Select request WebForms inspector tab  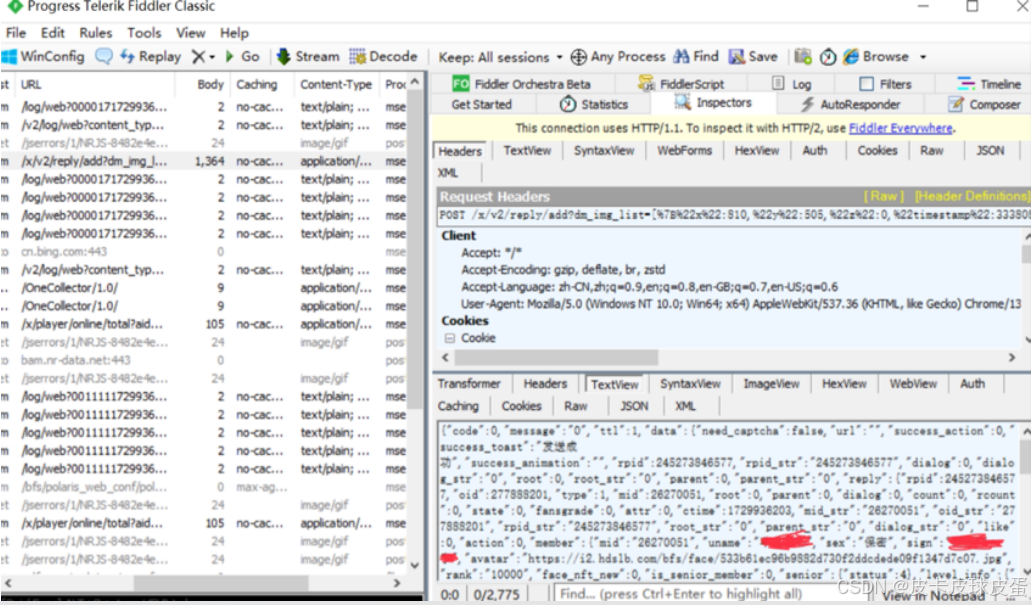tap(684, 151)
